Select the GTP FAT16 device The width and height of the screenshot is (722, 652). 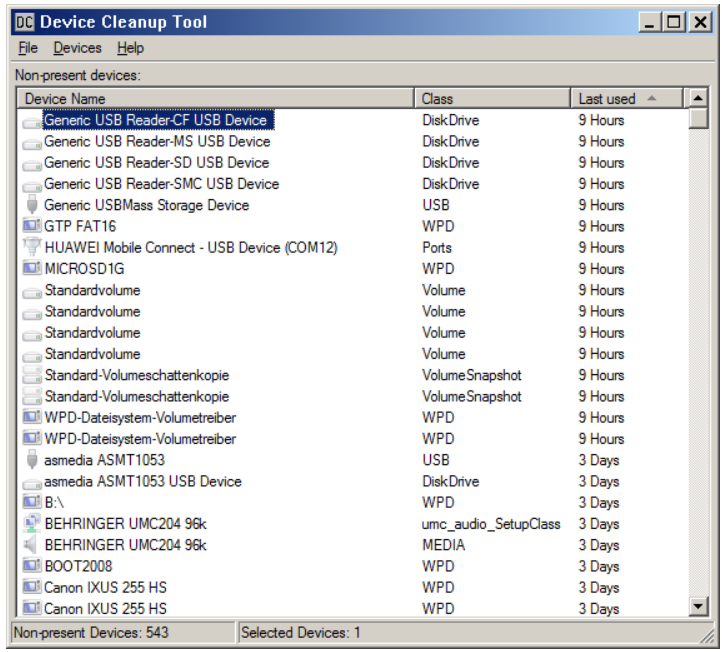(80, 226)
